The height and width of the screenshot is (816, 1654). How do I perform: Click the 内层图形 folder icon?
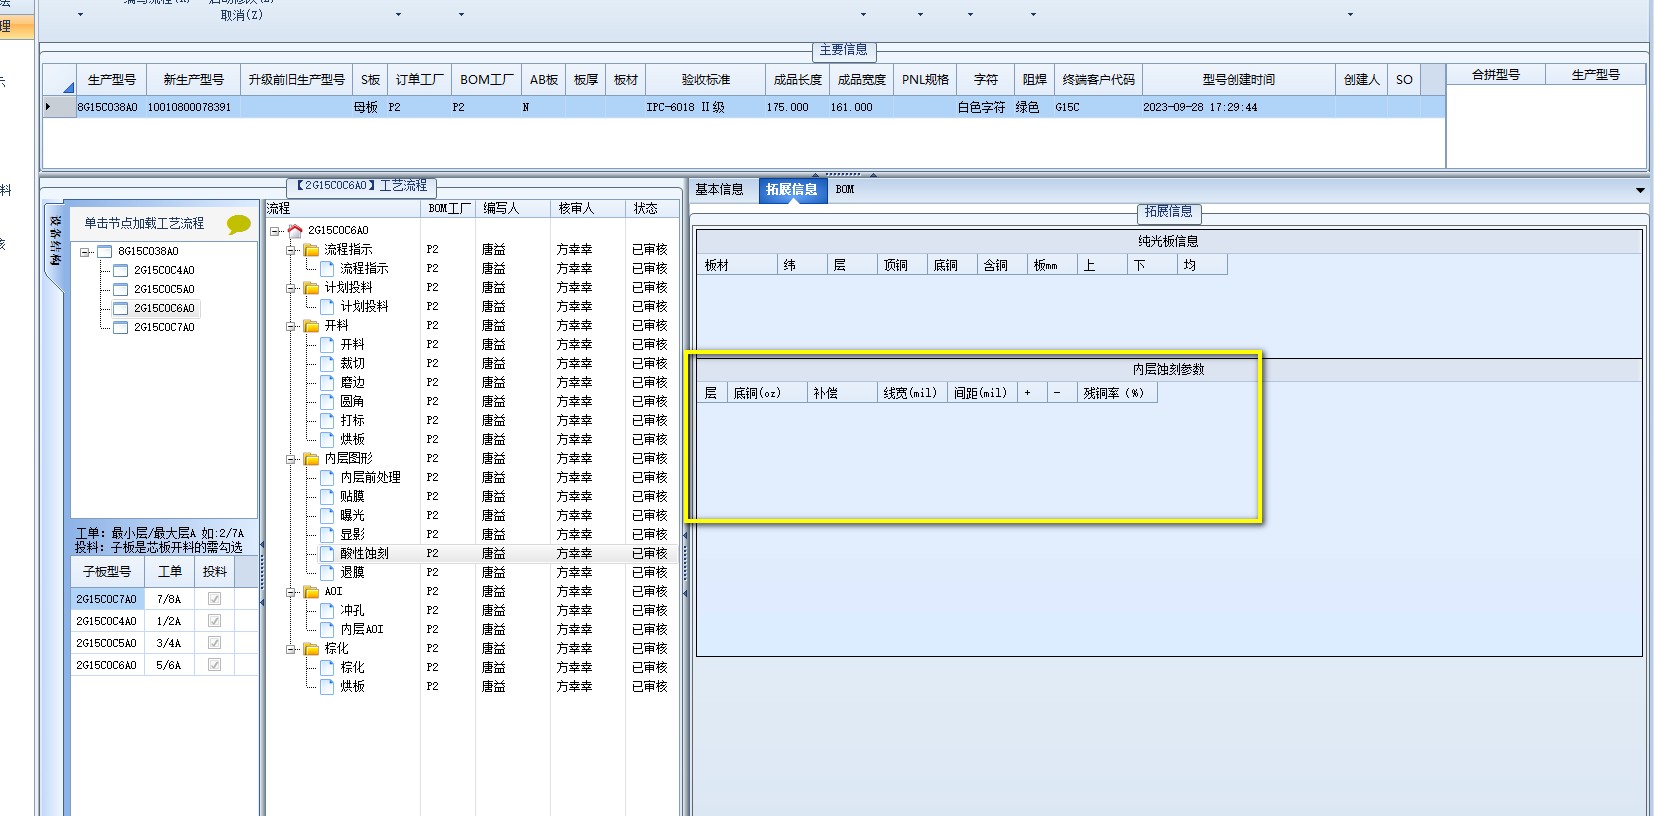(x=311, y=458)
